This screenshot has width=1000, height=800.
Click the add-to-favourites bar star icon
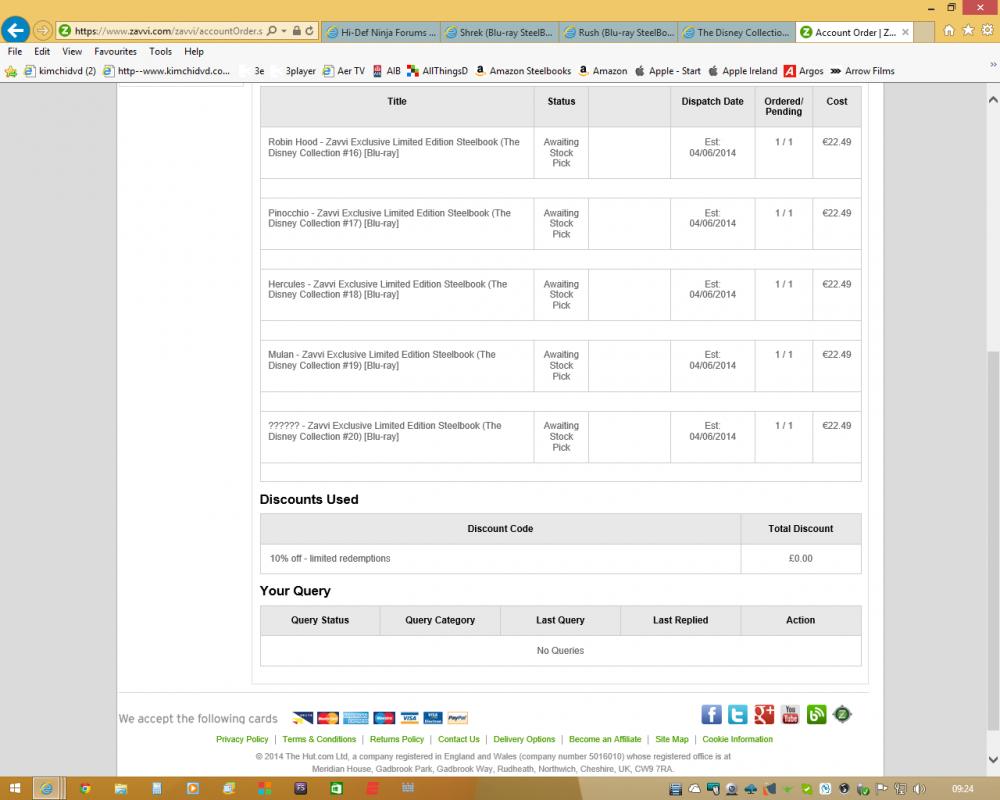(11, 71)
